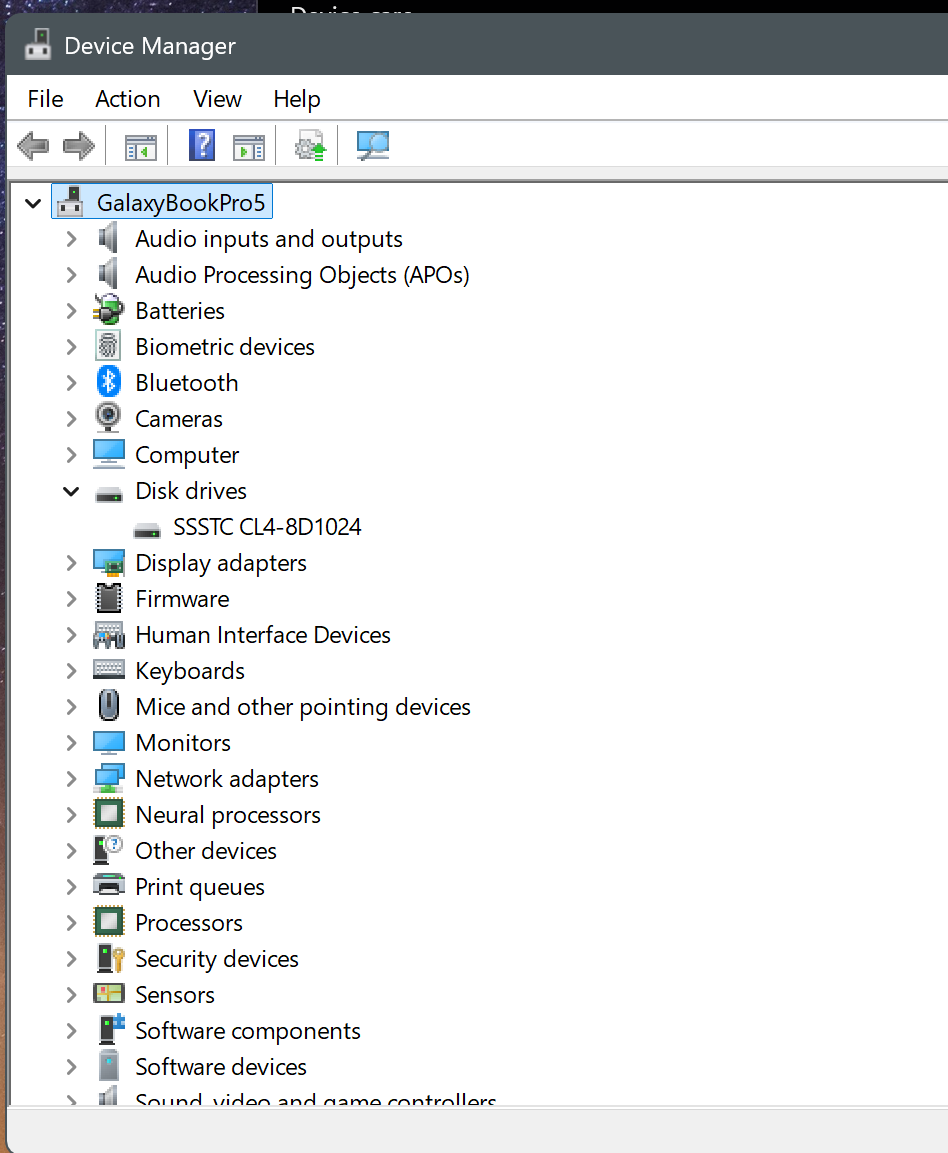Expand the Processors category arrow
The height and width of the screenshot is (1153, 948).
(71, 924)
